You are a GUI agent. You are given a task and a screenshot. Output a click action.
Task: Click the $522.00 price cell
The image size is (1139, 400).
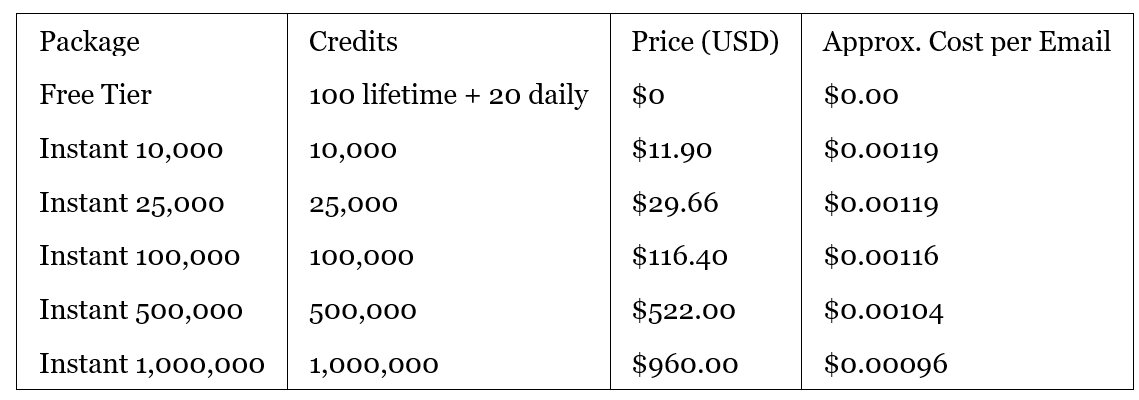pyautogui.click(x=684, y=310)
